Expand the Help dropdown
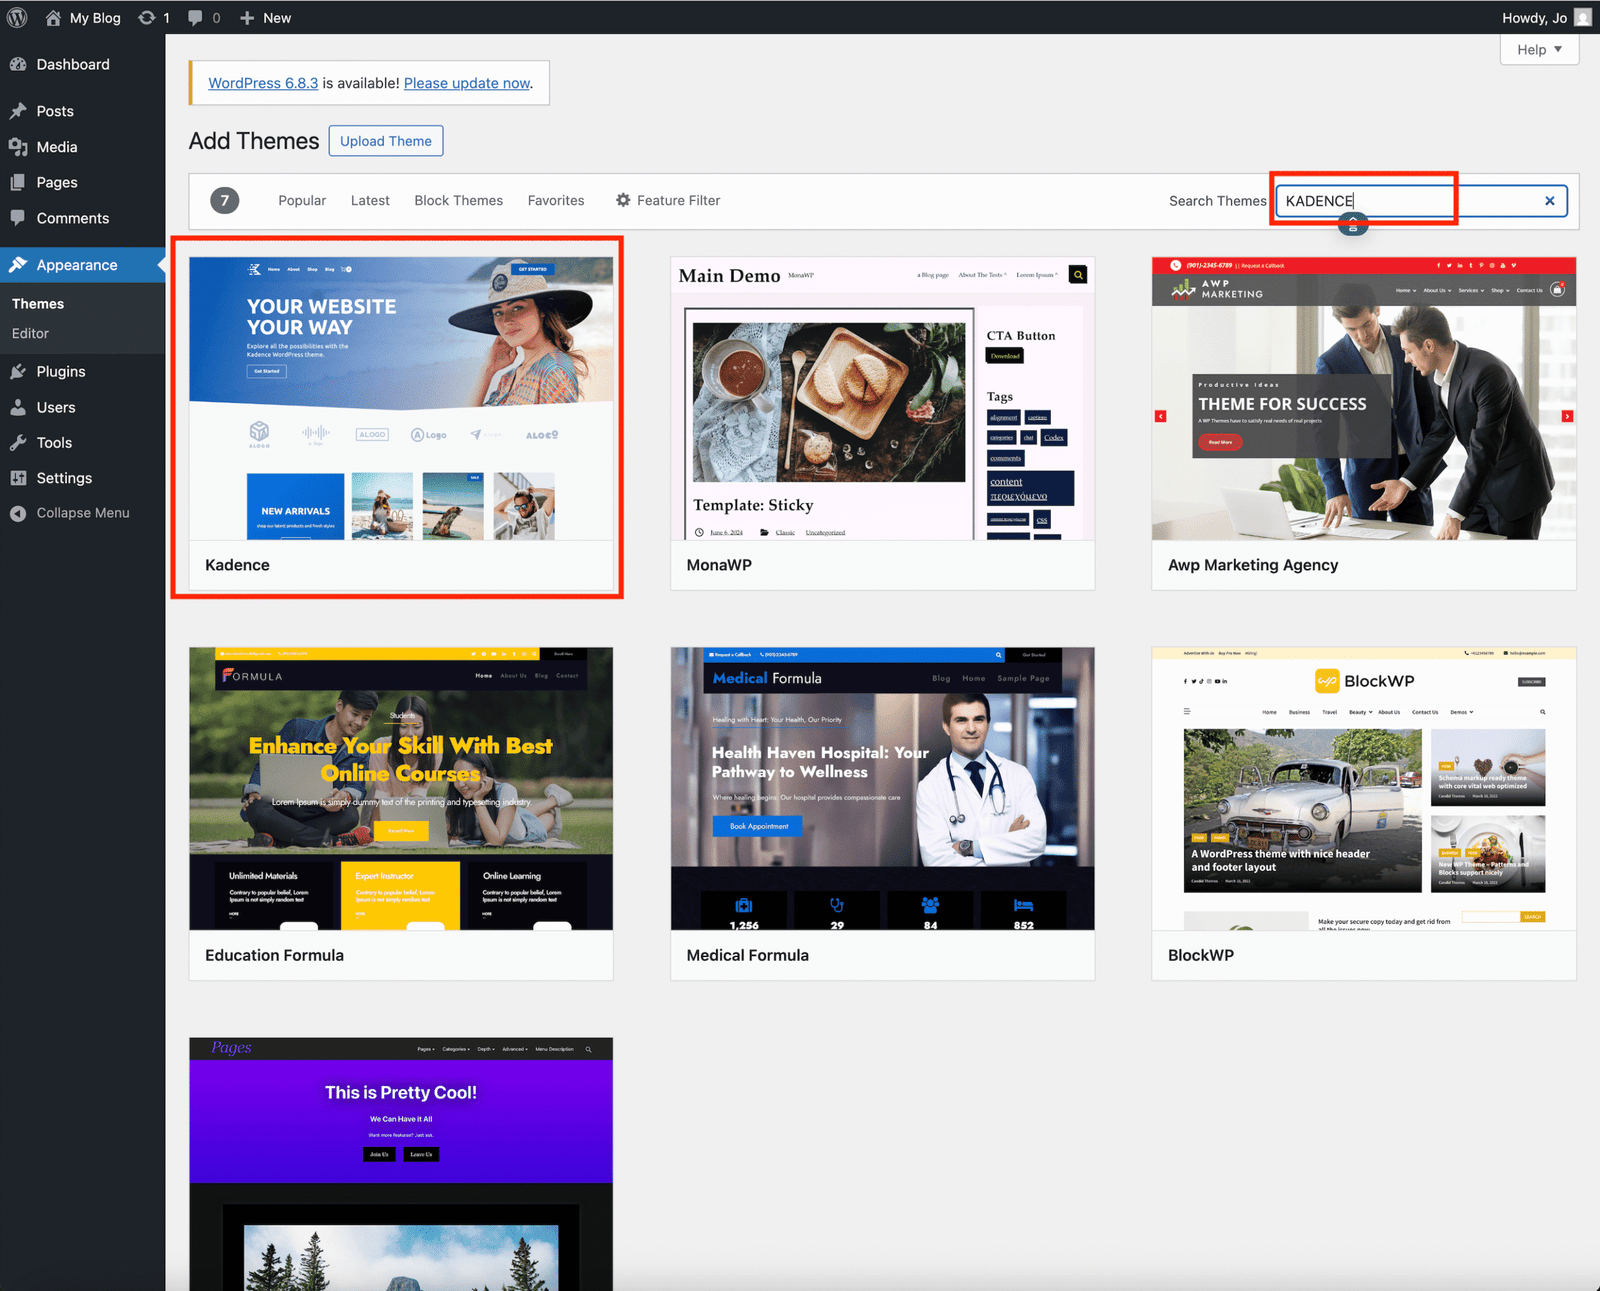Image resolution: width=1600 pixels, height=1291 pixels. click(x=1539, y=49)
